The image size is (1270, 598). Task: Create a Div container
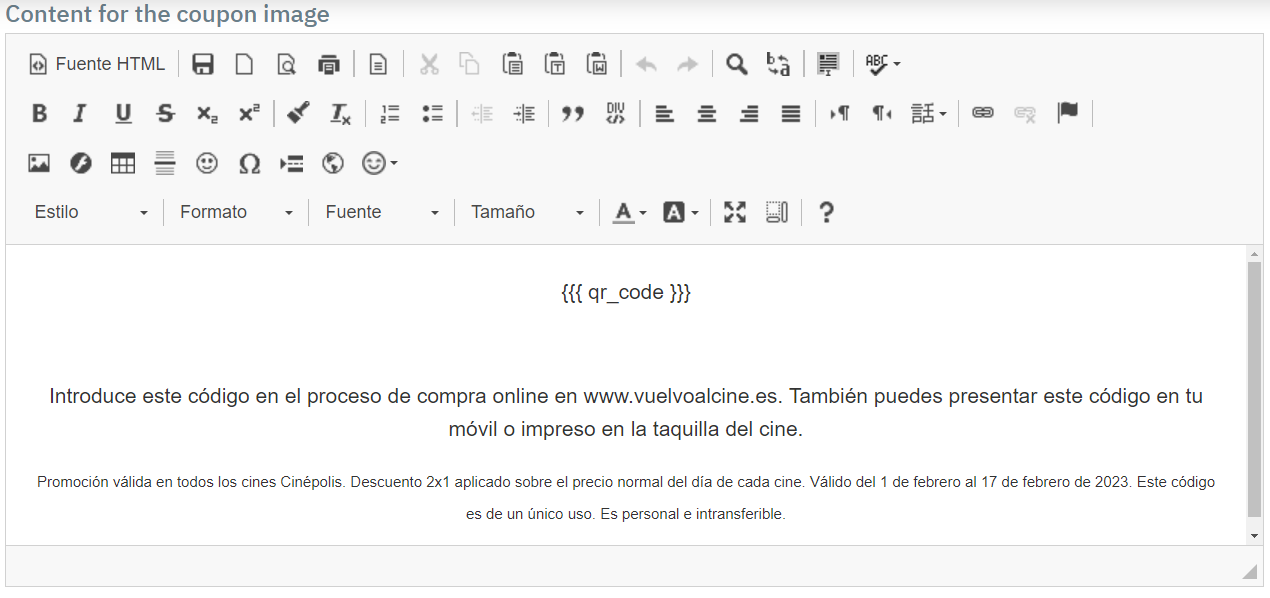click(615, 113)
